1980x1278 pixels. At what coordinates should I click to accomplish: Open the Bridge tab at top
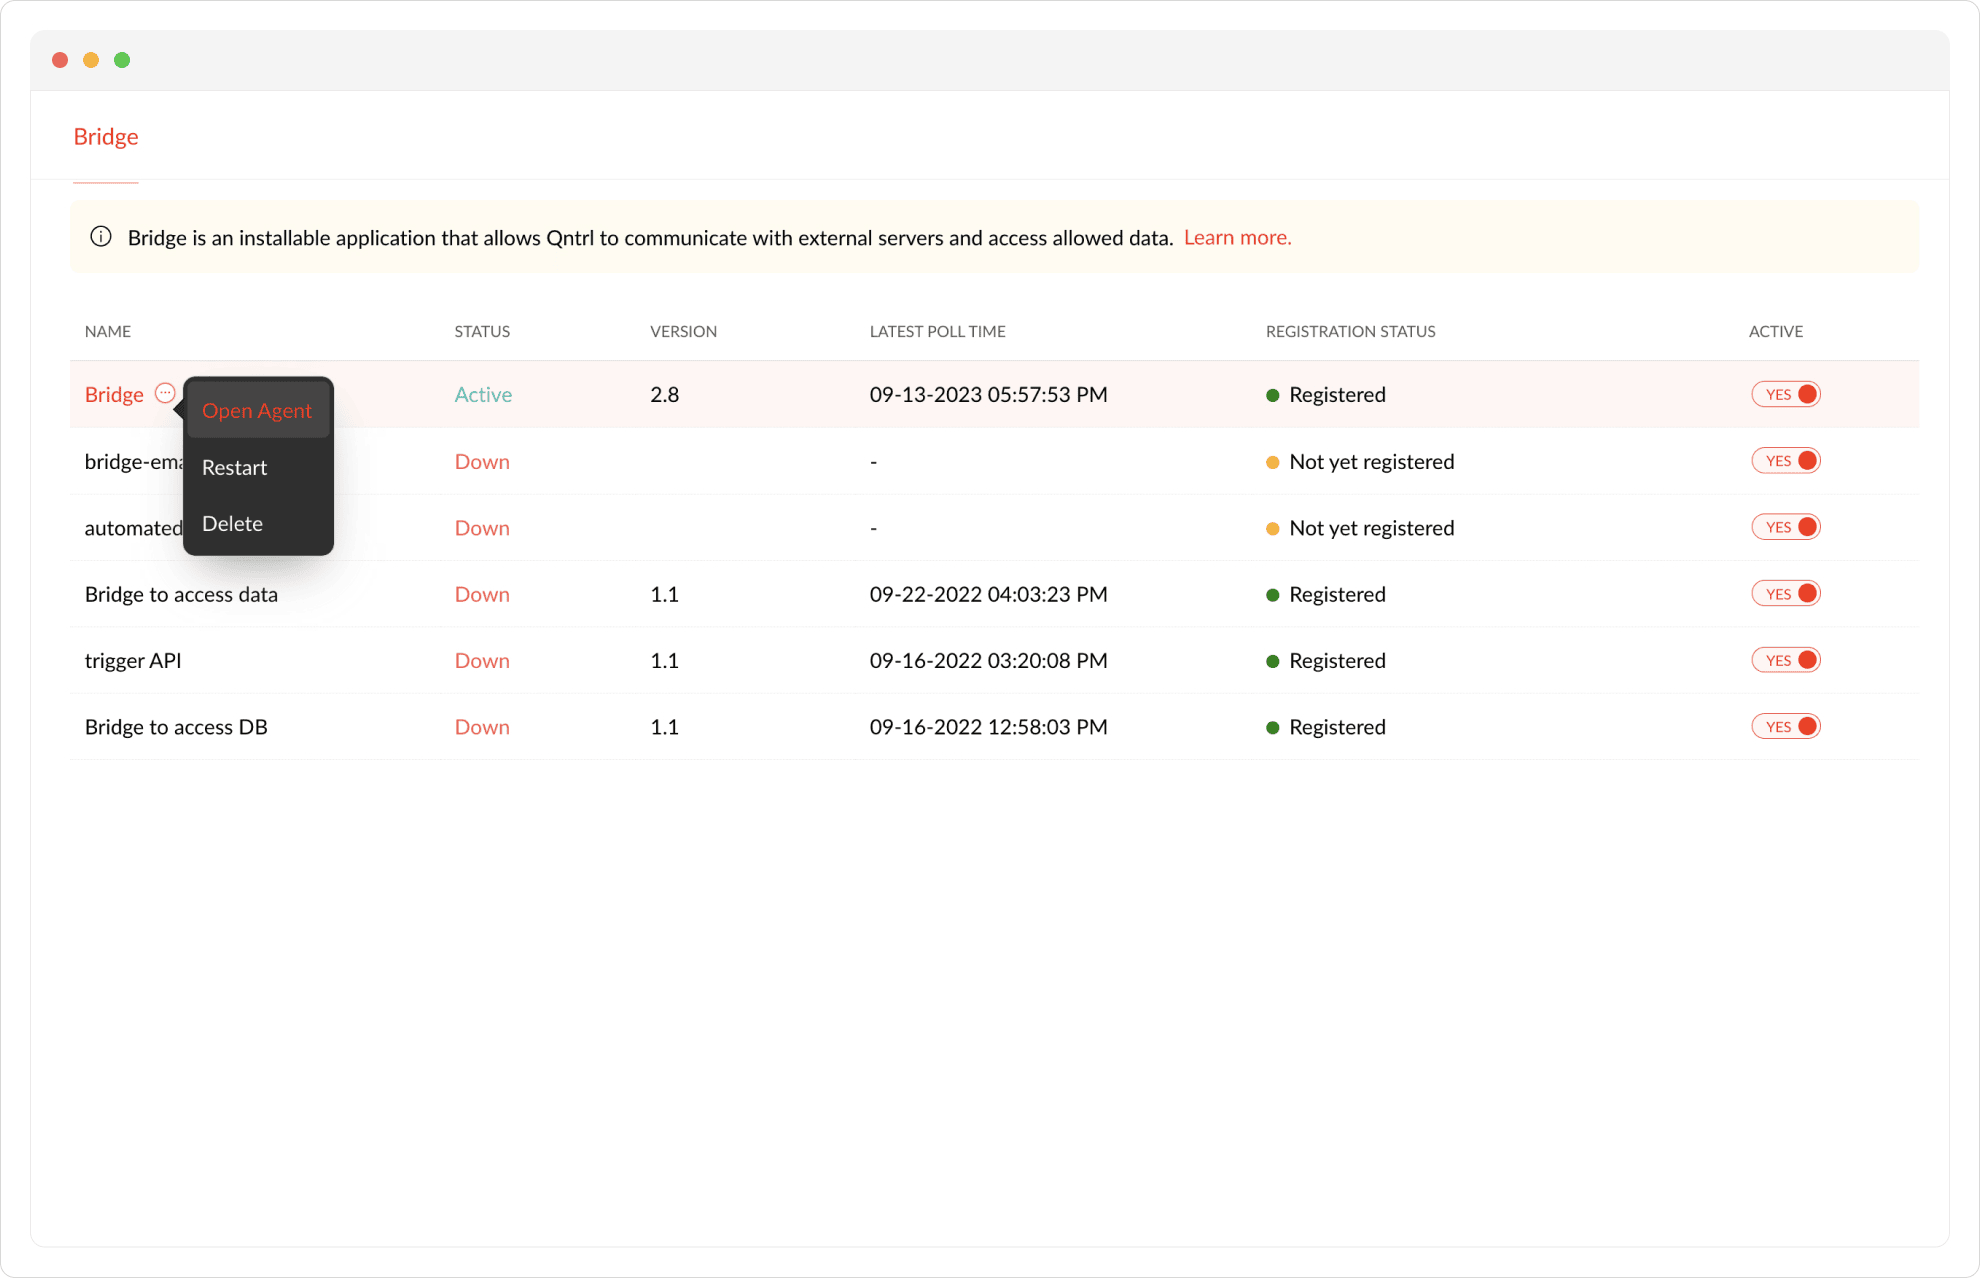(106, 137)
